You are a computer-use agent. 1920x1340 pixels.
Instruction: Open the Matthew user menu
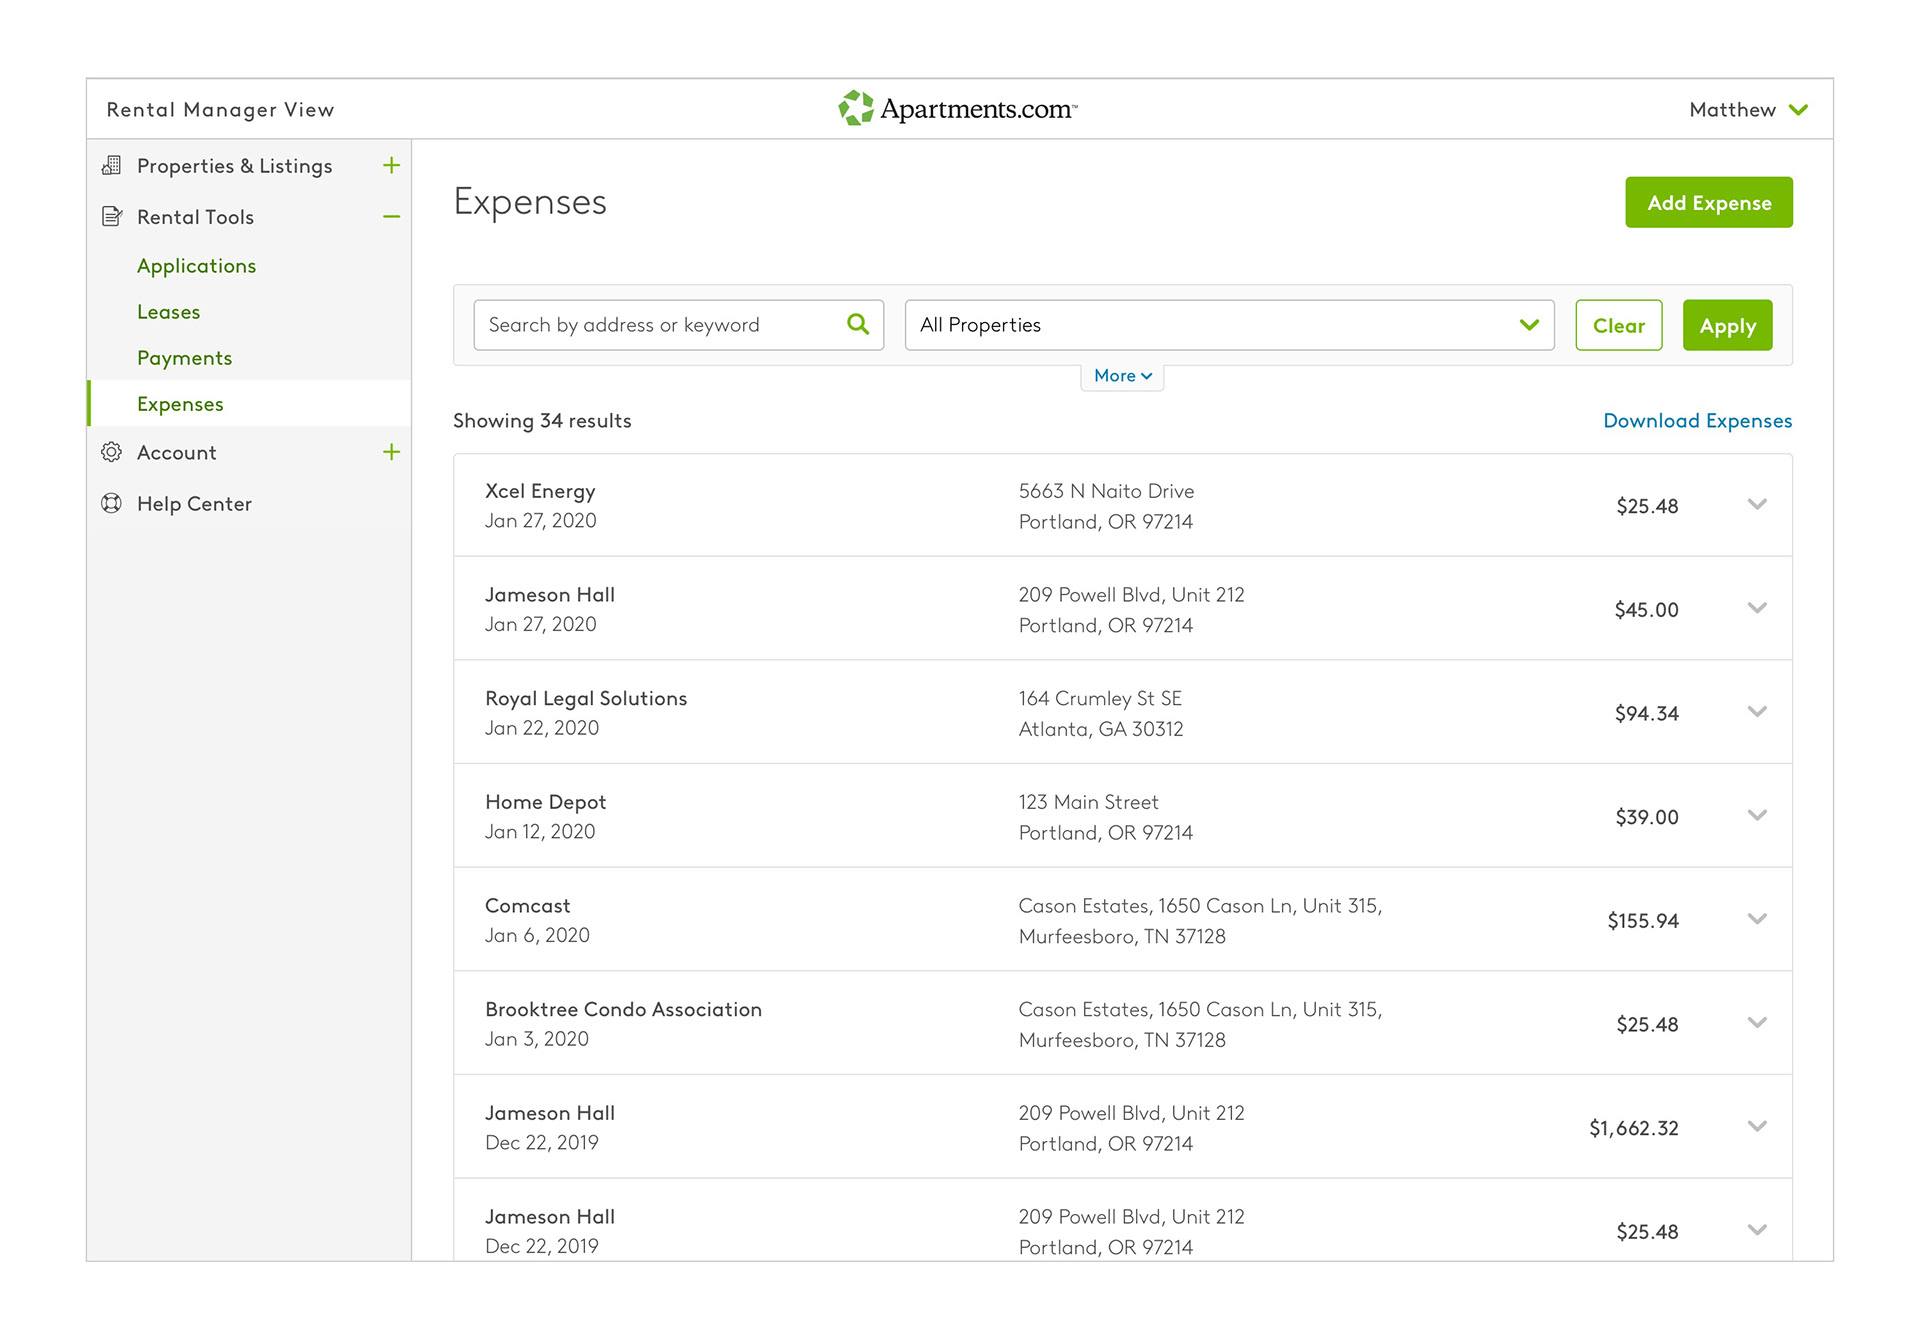pos(1749,109)
